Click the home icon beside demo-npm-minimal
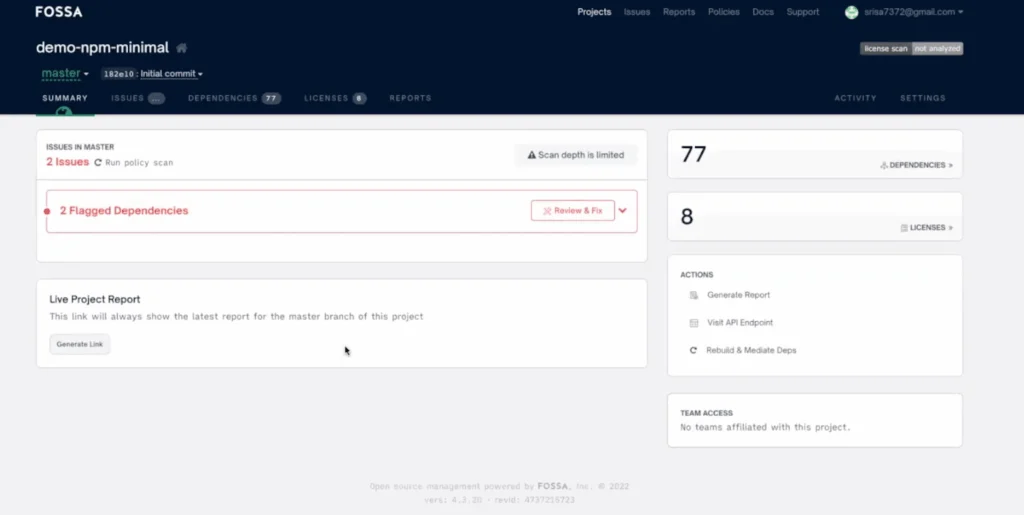The image size is (1024, 515). [182, 48]
